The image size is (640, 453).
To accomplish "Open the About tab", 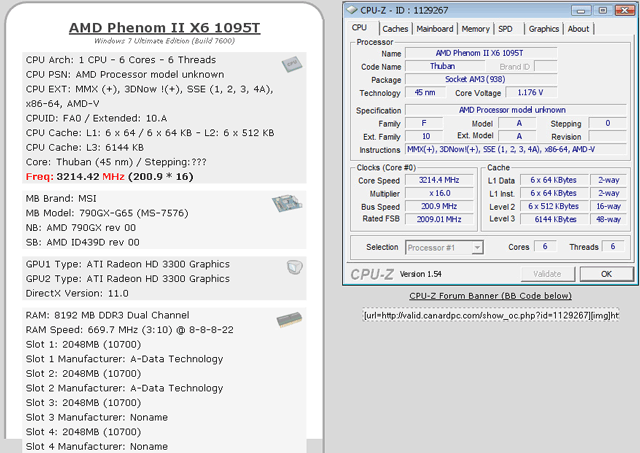I will [578, 29].
